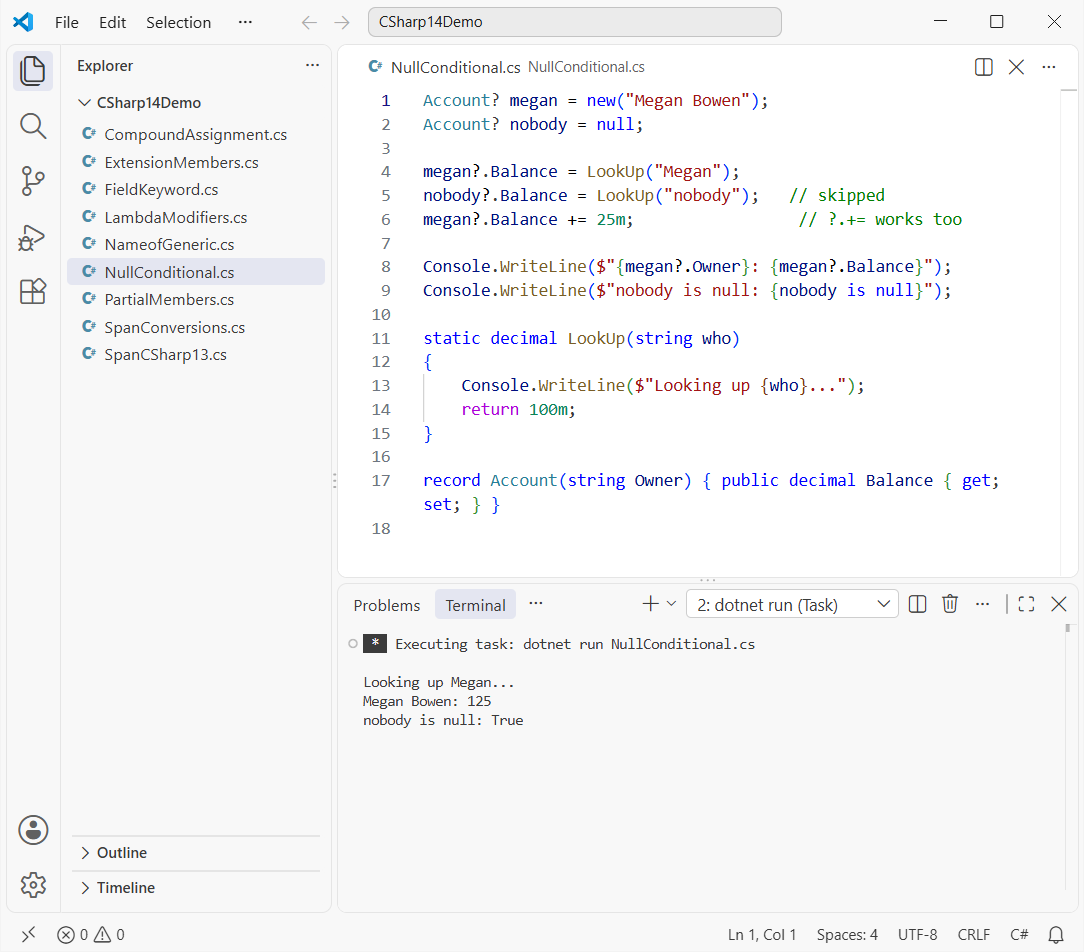1084x952 pixels.
Task: Click Ln 1, Col 1 to go to line
Action: [x=762, y=935]
